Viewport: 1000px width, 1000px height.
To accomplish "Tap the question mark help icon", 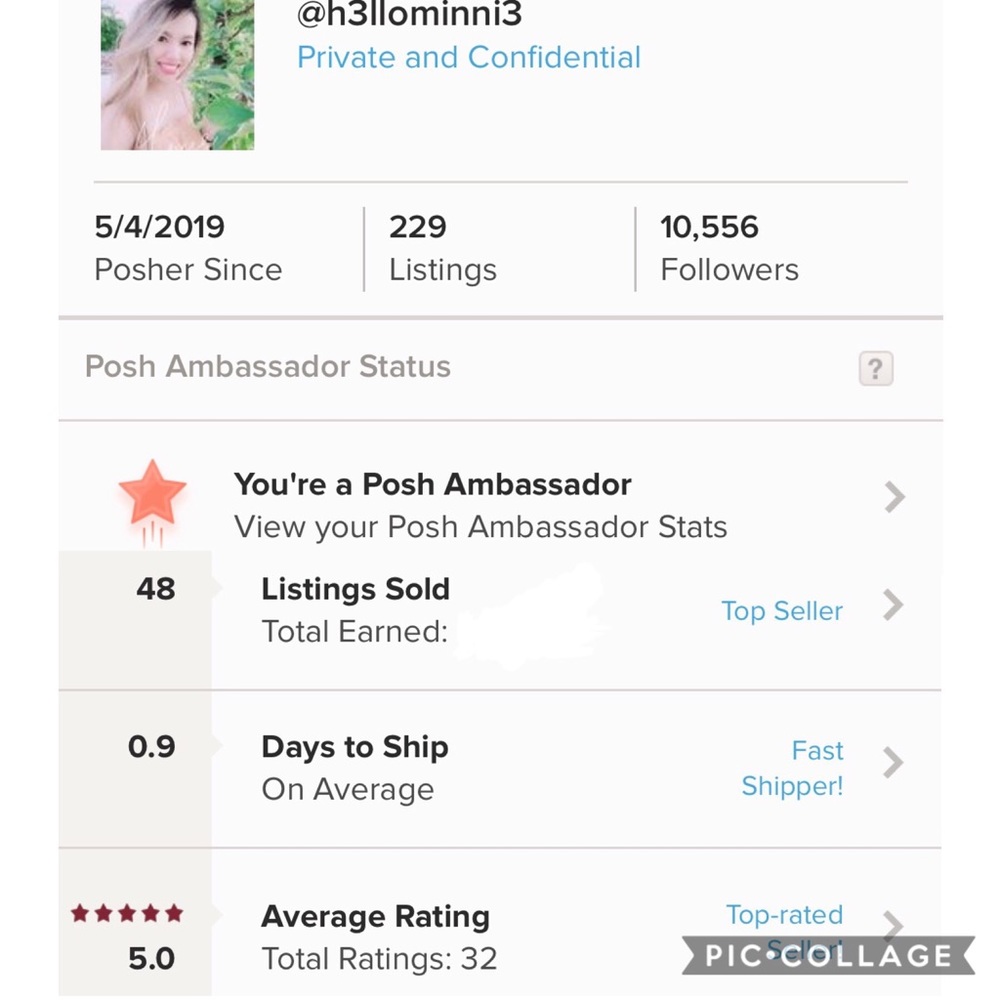I will point(875,369).
